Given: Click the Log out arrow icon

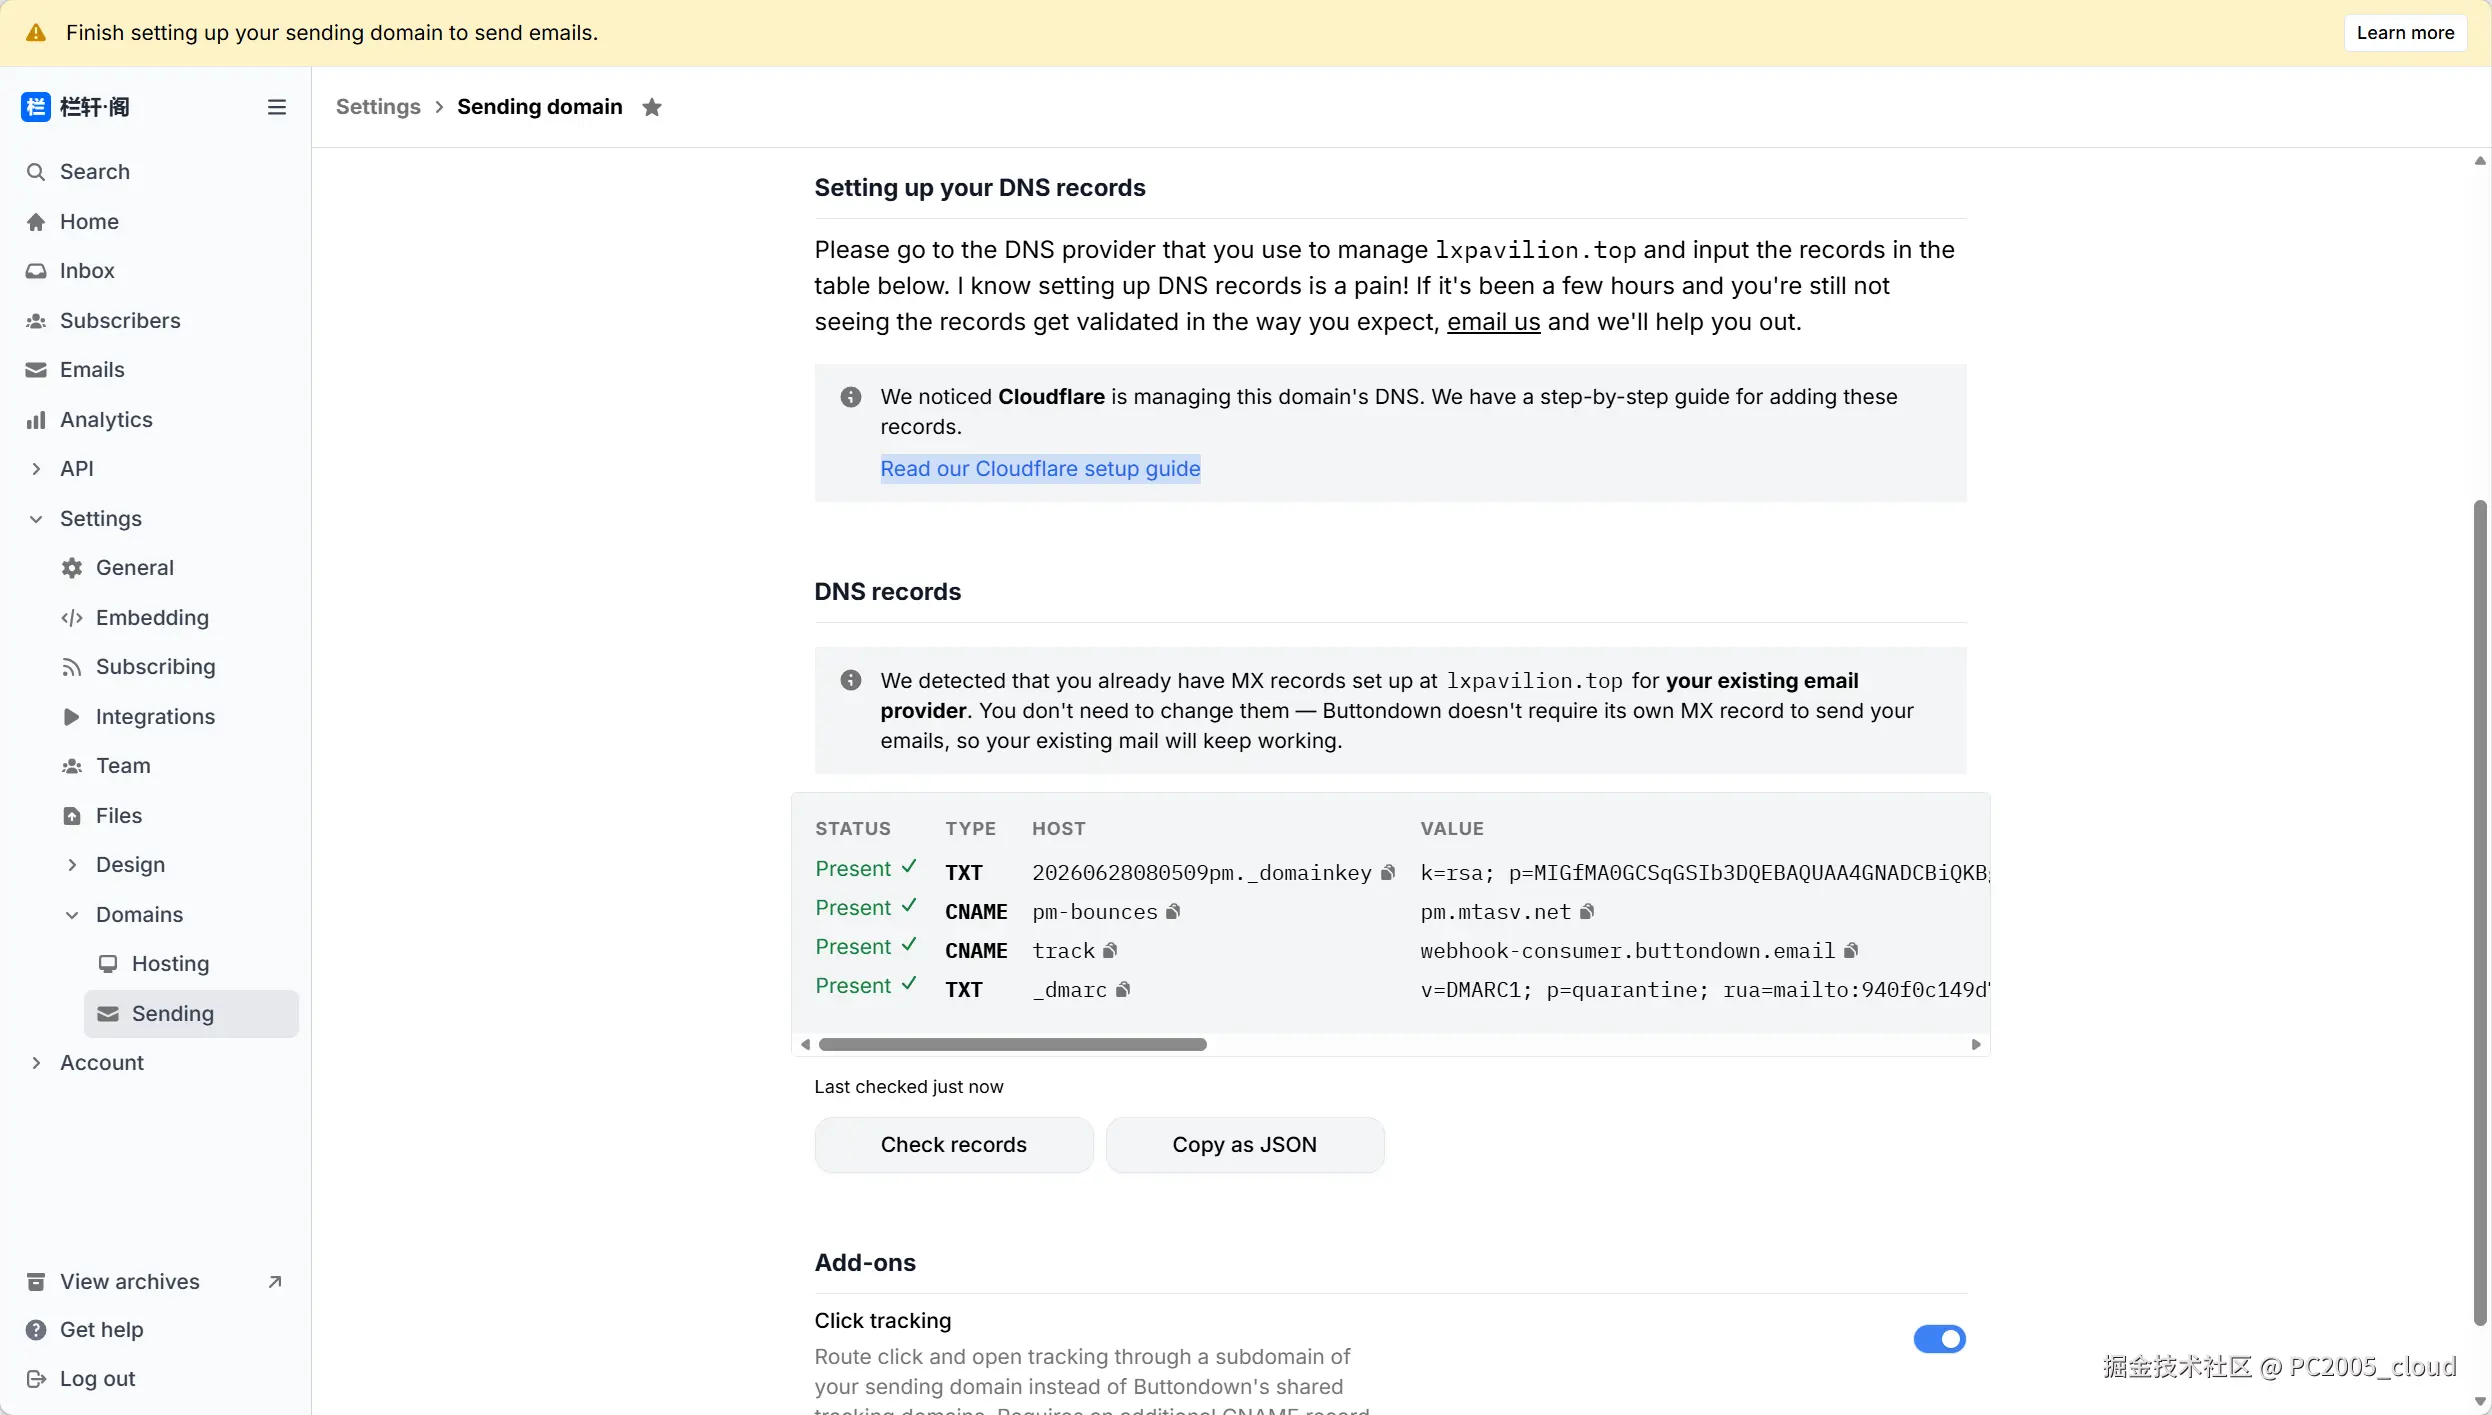Looking at the screenshot, I should coord(36,1379).
